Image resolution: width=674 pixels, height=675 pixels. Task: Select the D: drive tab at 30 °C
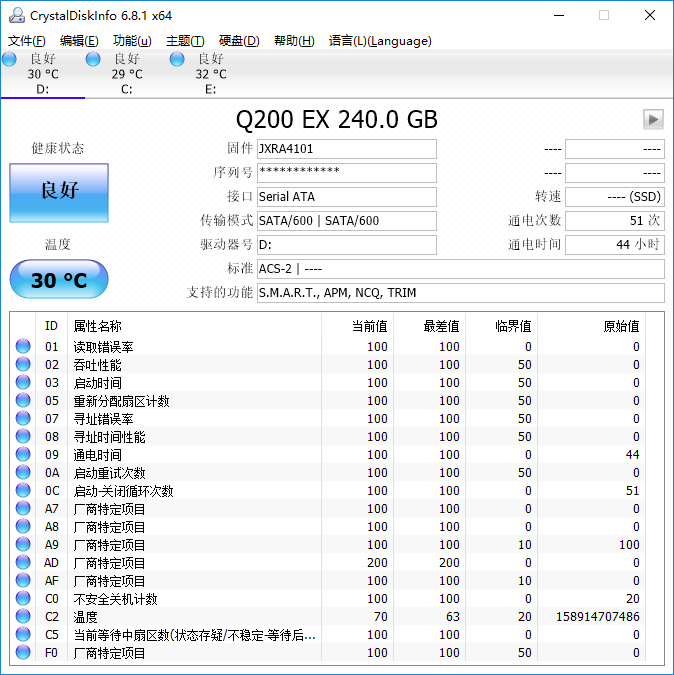(43, 74)
